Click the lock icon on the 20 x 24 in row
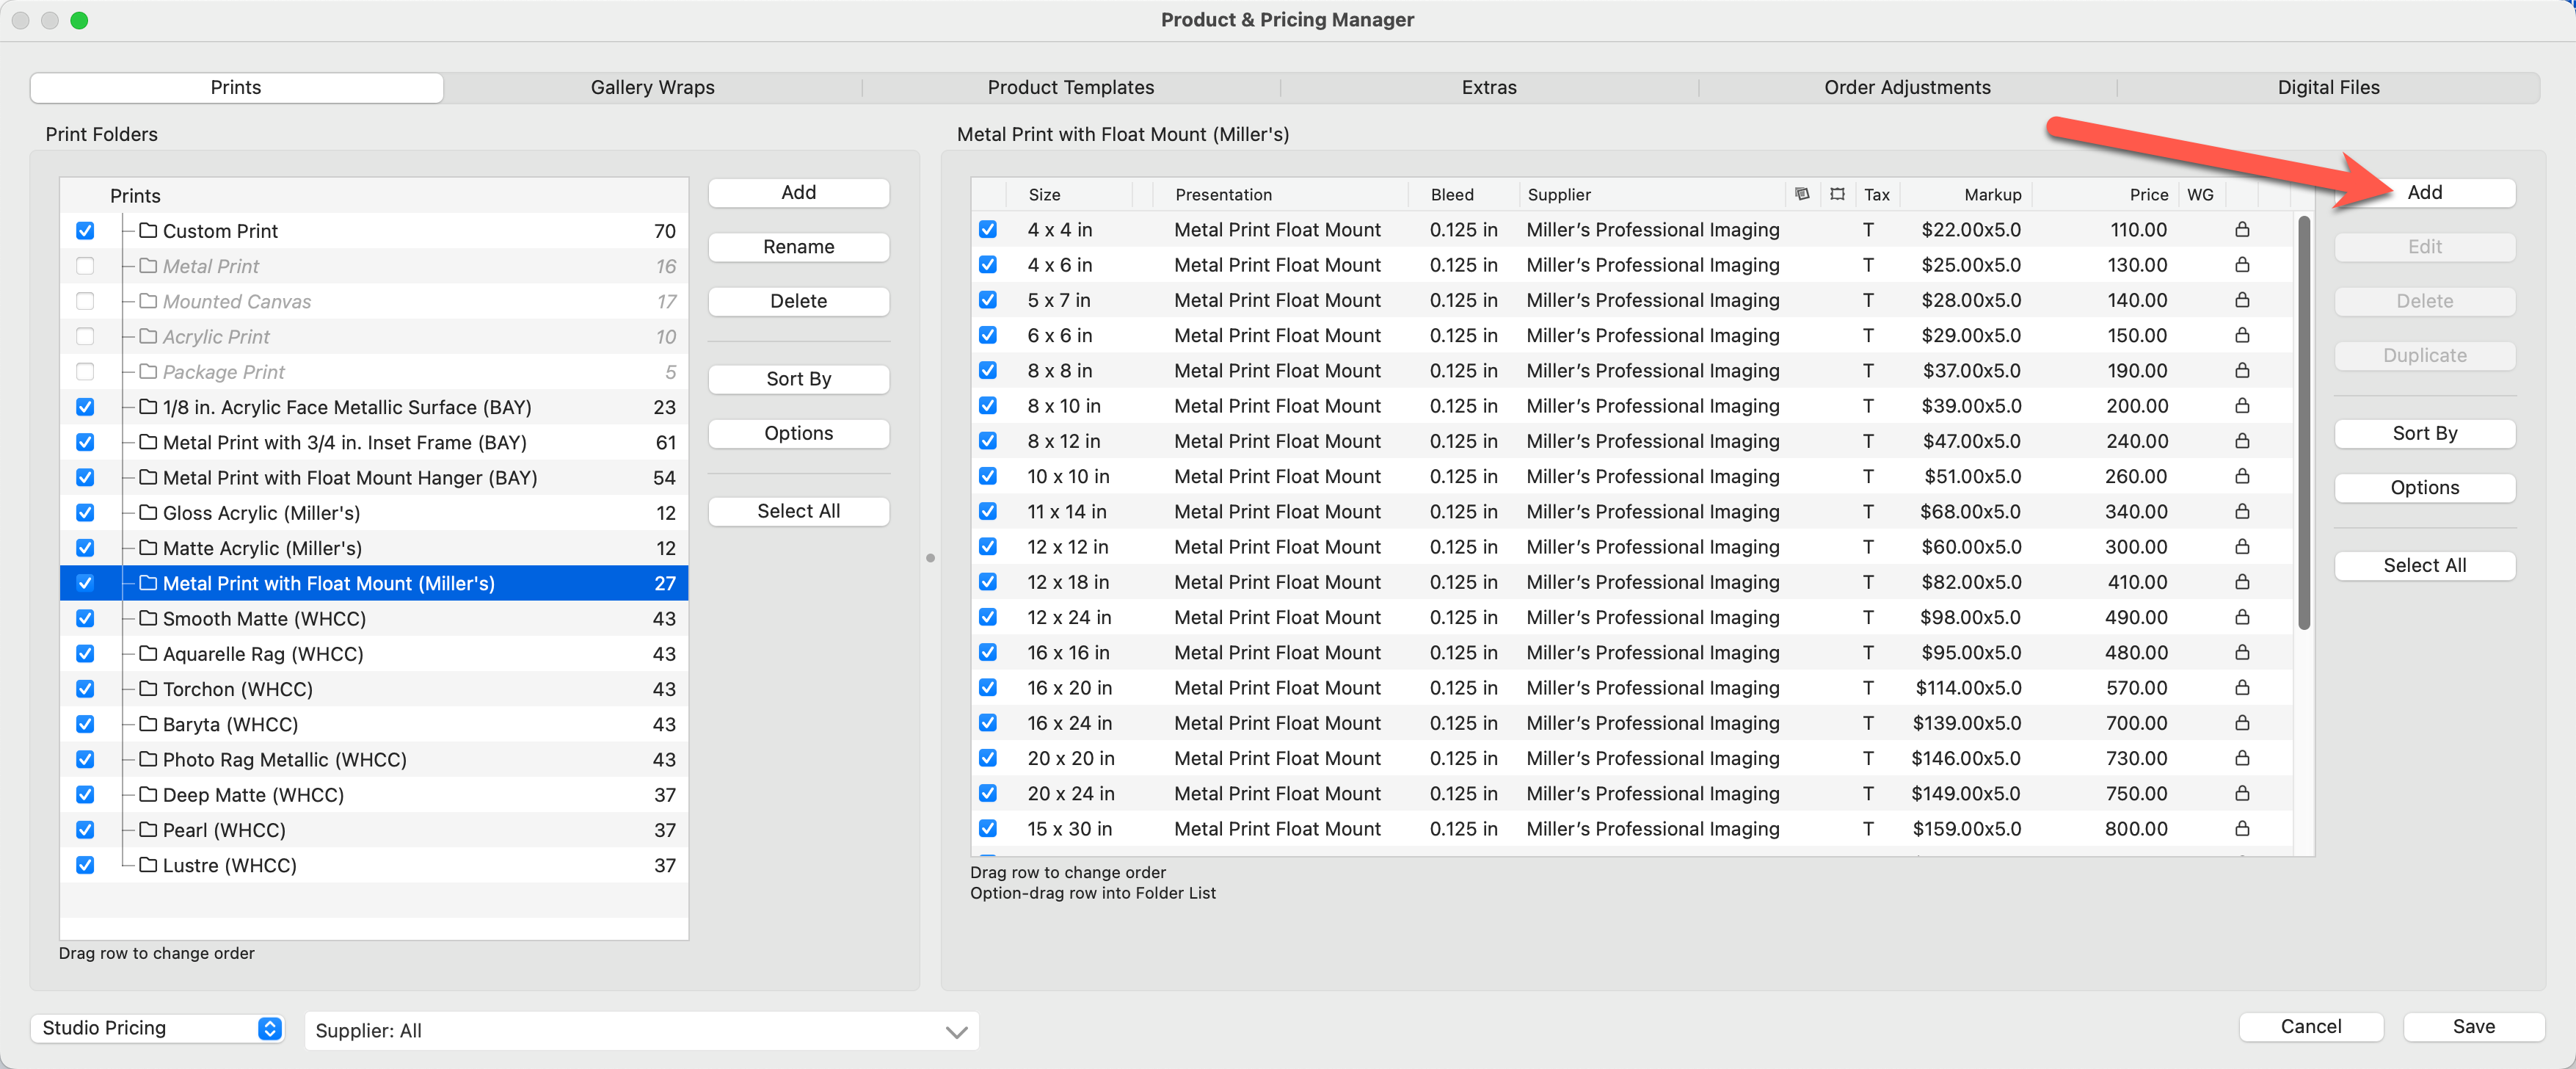The height and width of the screenshot is (1069, 2576). tap(2242, 793)
